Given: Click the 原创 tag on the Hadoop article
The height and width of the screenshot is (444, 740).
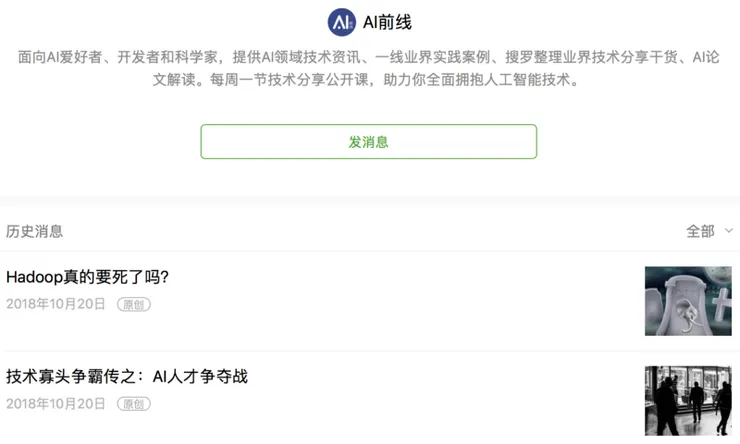Looking at the screenshot, I should (134, 304).
